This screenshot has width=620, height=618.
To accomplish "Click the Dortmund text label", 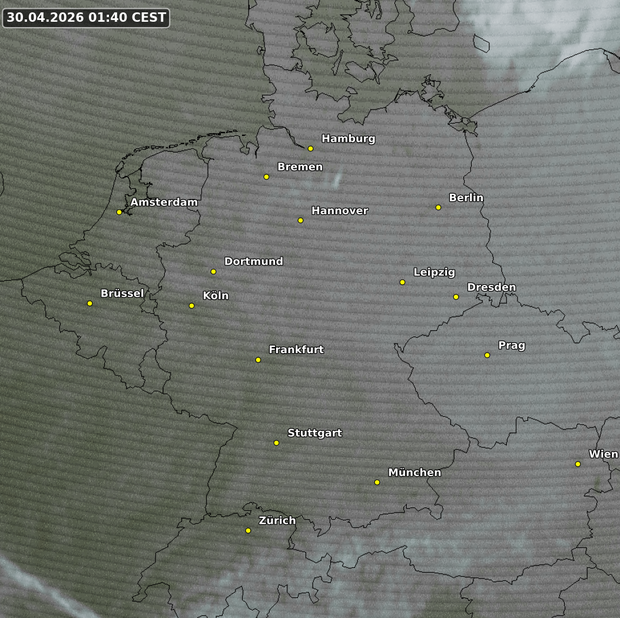I will (x=253, y=261).
